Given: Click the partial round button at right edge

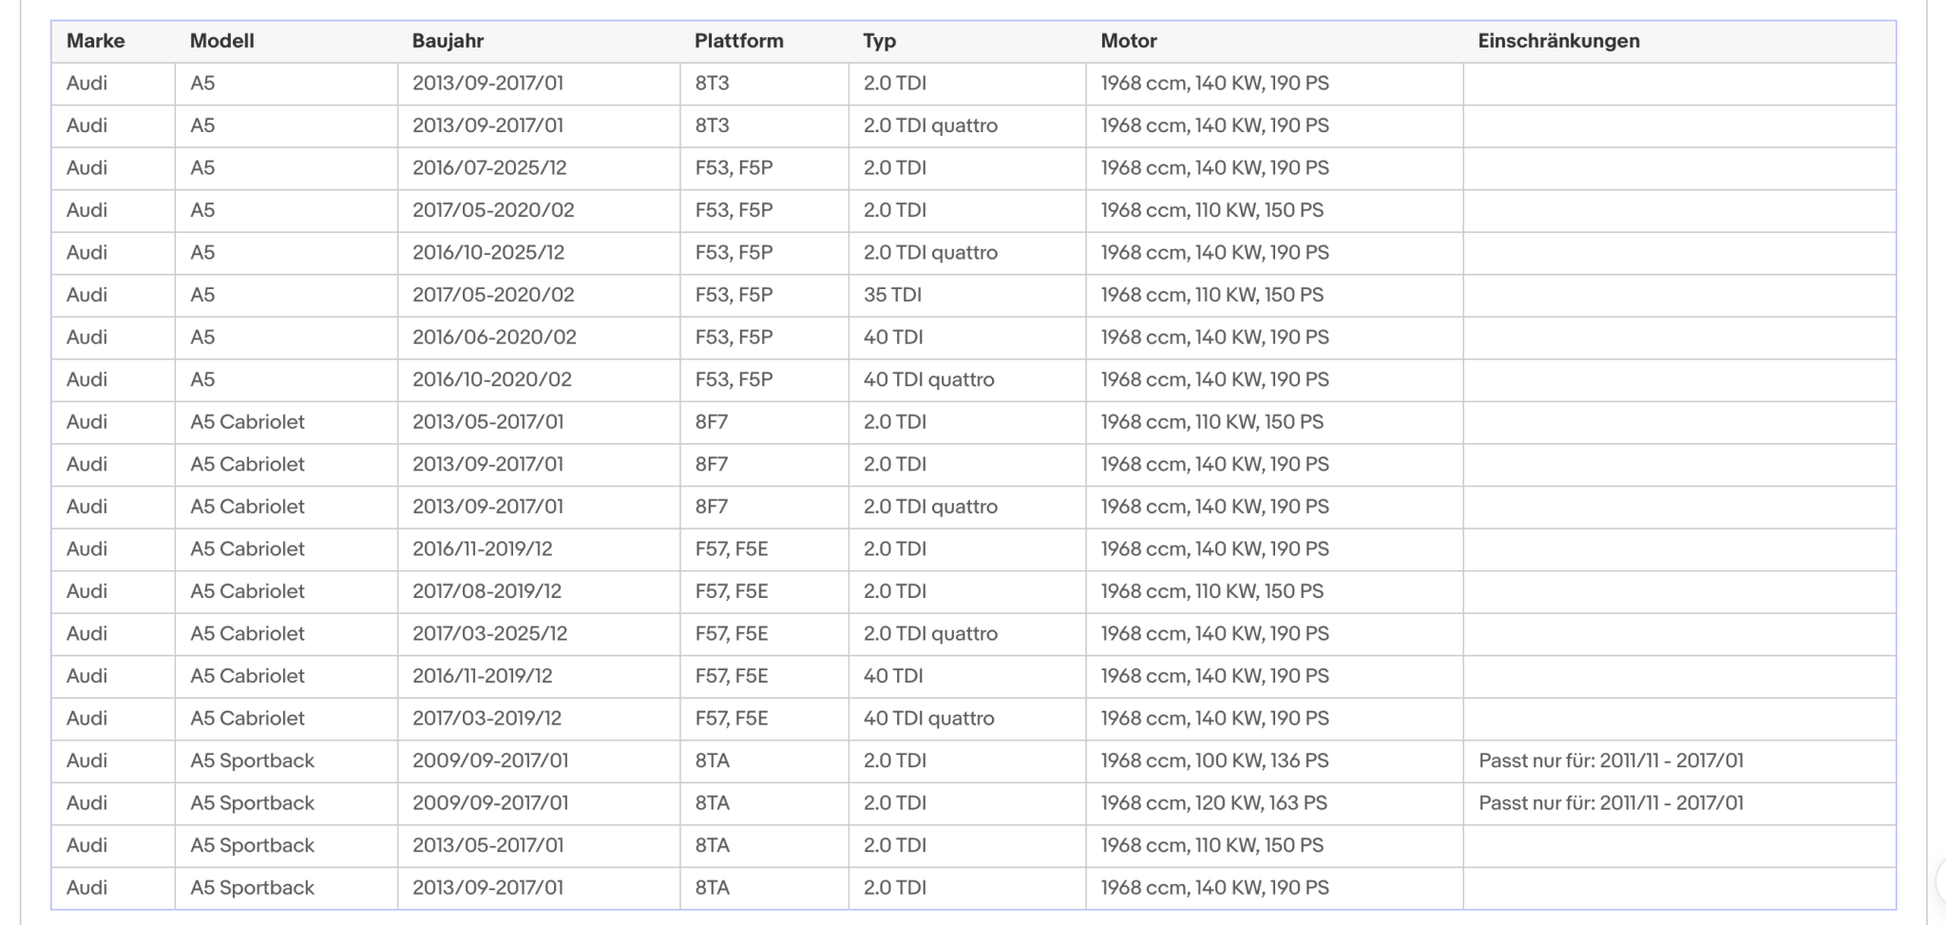Looking at the screenshot, I should click(1939, 882).
